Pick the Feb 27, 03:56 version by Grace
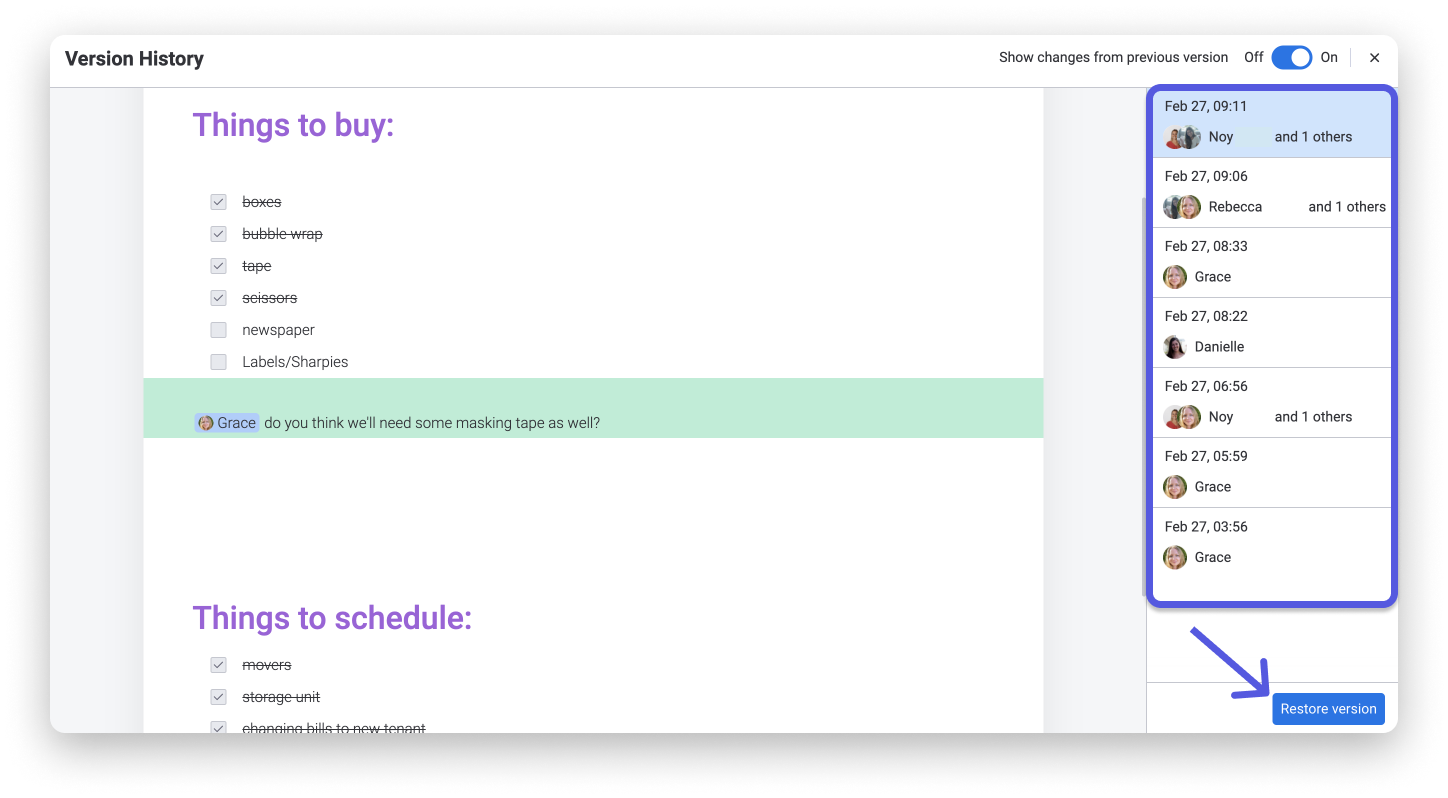 [x=1271, y=543]
